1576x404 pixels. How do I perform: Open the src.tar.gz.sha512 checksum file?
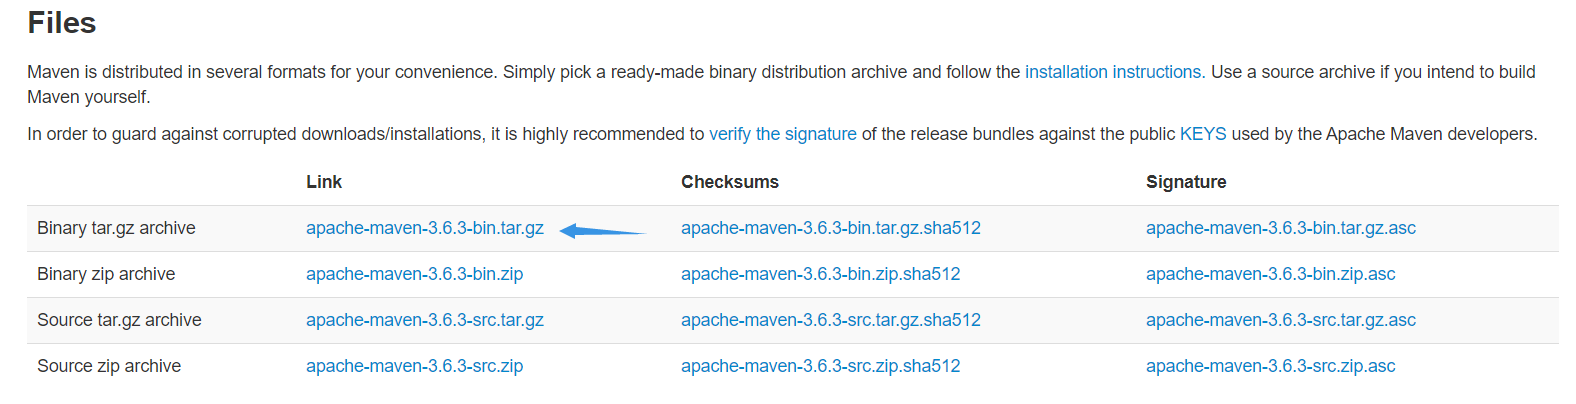pyautogui.click(x=831, y=320)
